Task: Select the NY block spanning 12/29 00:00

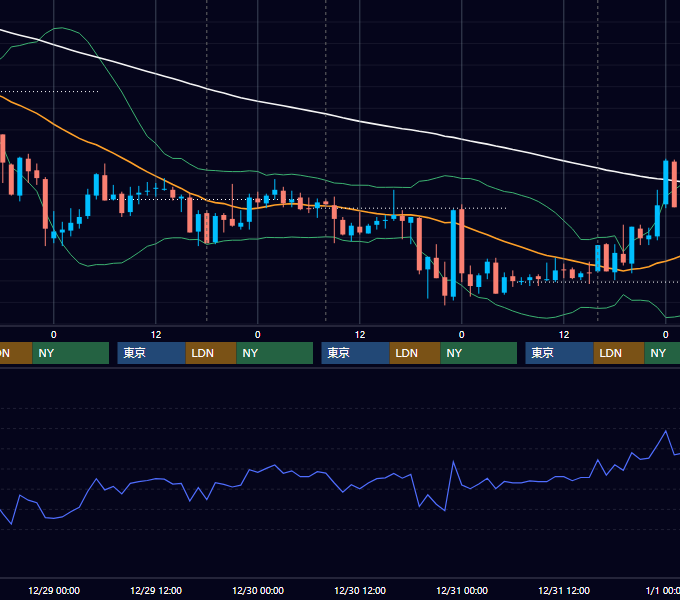Action: click(x=70, y=353)
